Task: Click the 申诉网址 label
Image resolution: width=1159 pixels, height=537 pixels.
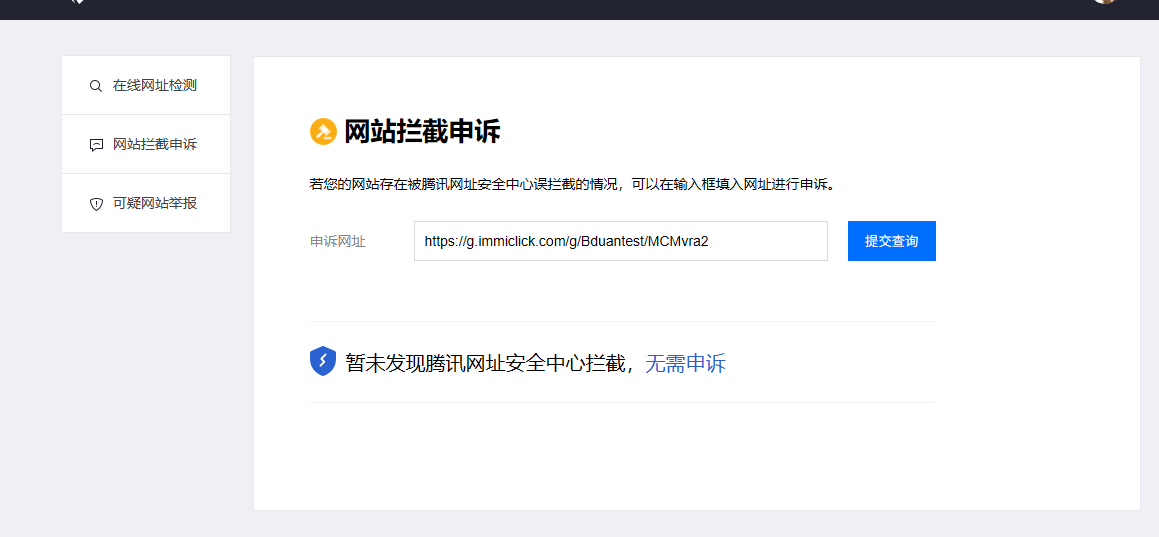Action: pos(337,242)
